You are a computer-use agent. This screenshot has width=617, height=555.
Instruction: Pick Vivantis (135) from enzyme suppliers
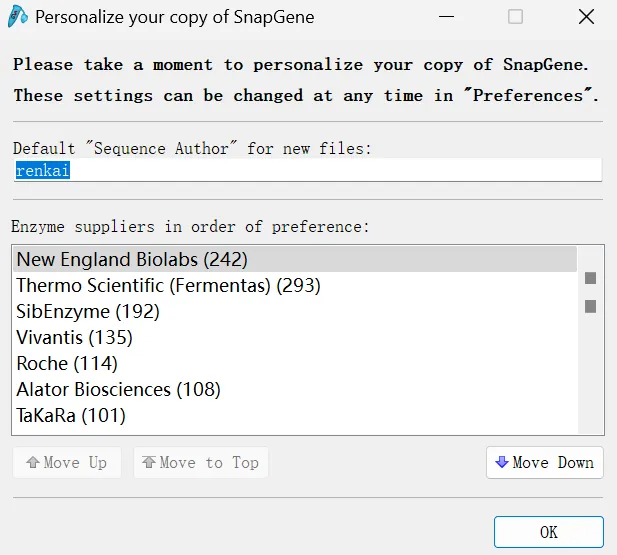click(x=74, y=338)
